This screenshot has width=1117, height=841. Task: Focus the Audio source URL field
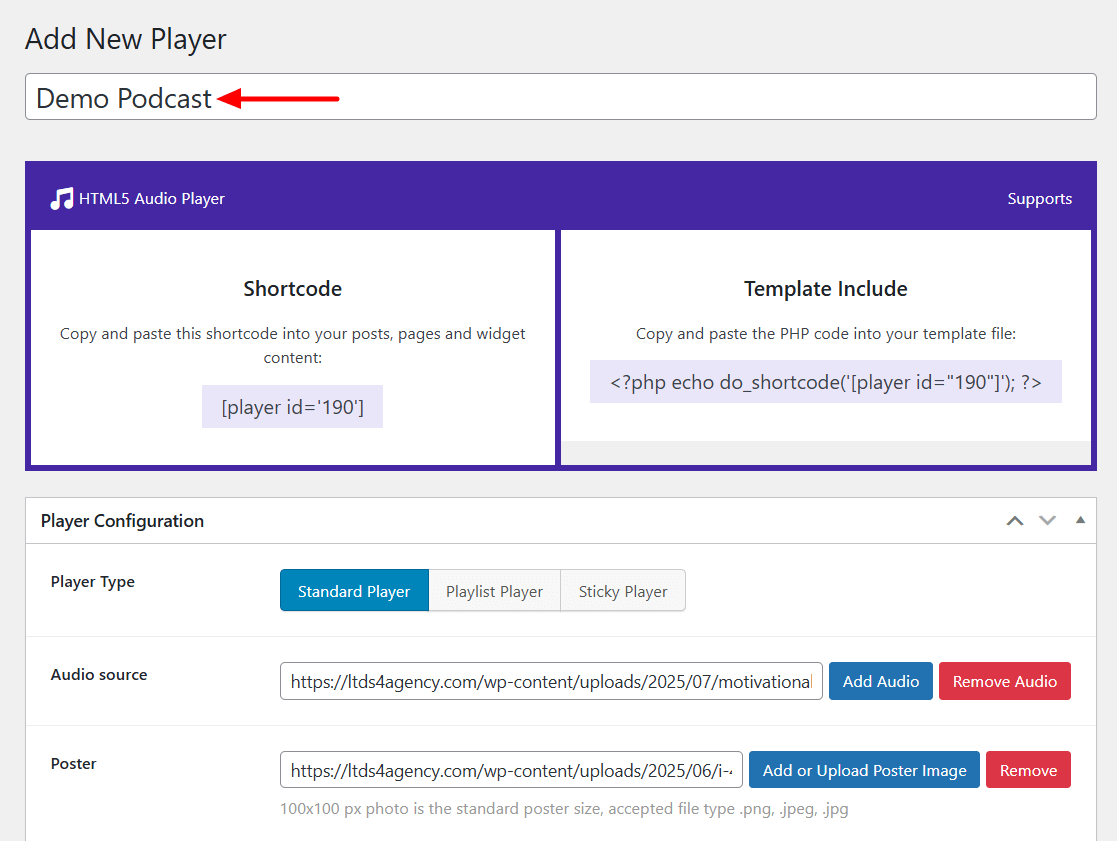tap(551, 681)
